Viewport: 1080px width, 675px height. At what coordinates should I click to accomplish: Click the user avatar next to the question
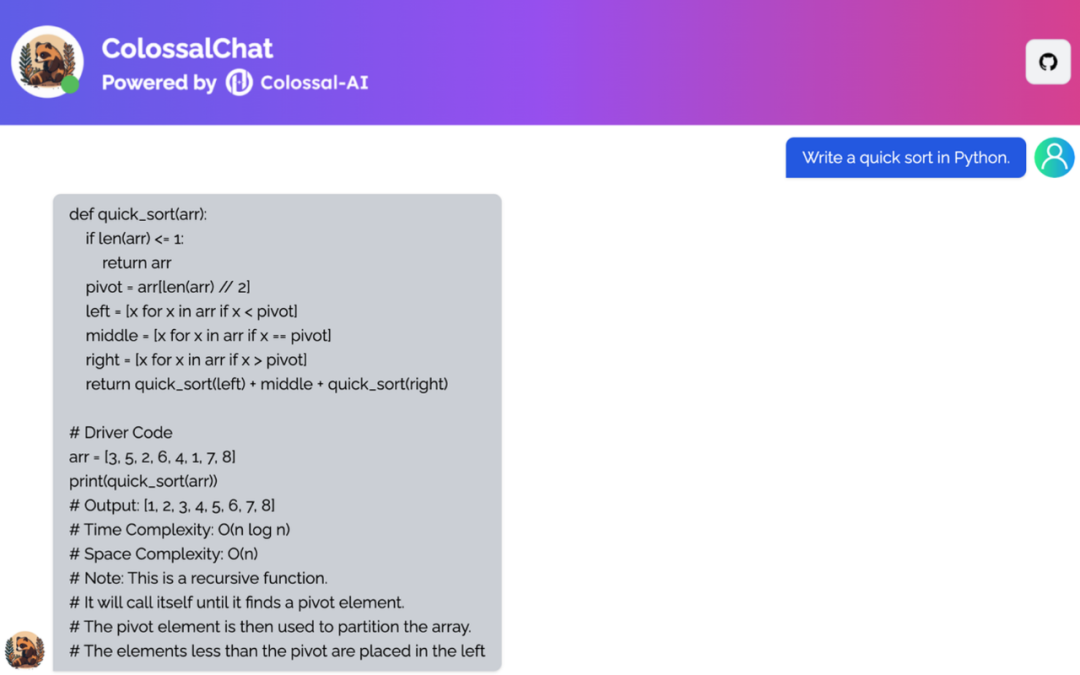[x=1054, y=157]
